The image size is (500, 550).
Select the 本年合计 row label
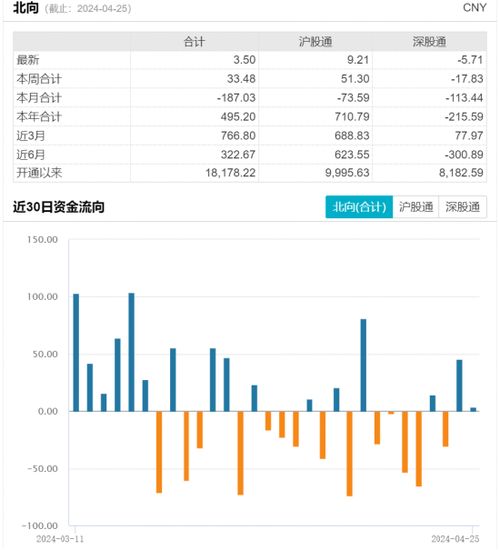[39, 116]
